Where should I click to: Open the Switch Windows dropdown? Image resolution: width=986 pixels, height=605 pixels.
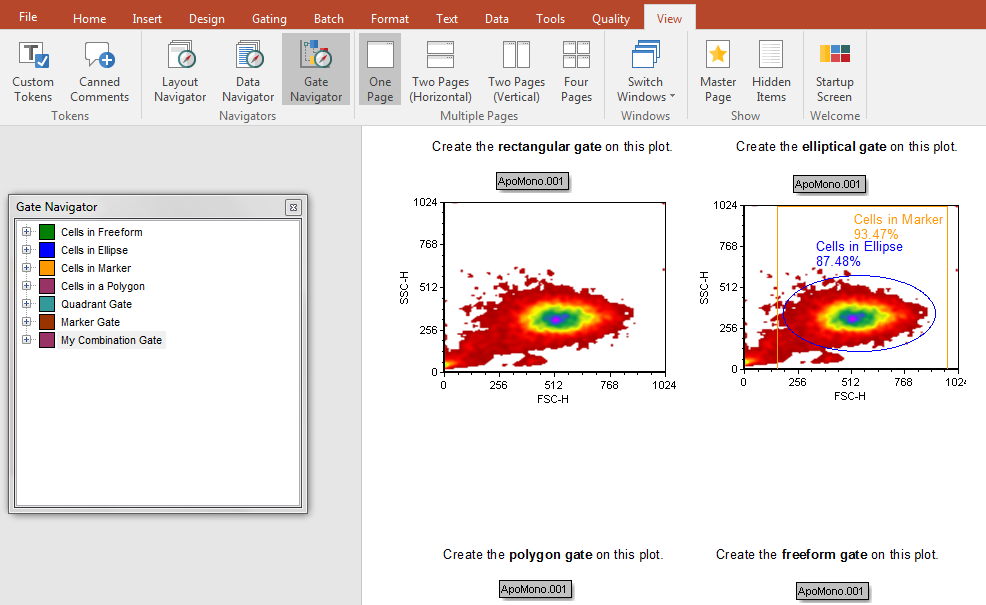click(x=645, y=72)
